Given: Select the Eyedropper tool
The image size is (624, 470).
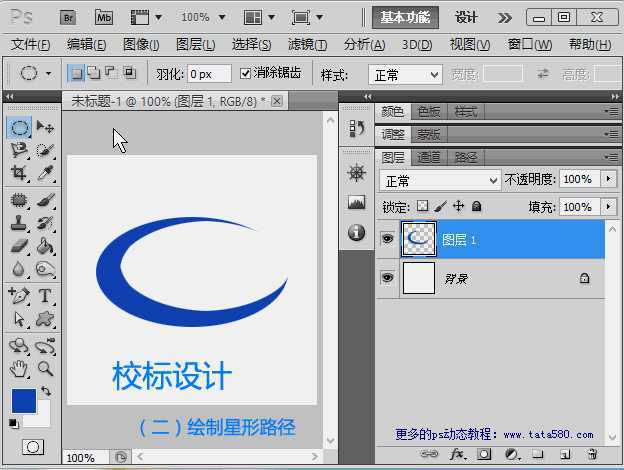Looking at the screenshot, I should pyautogui.click(x=45, y=173).
